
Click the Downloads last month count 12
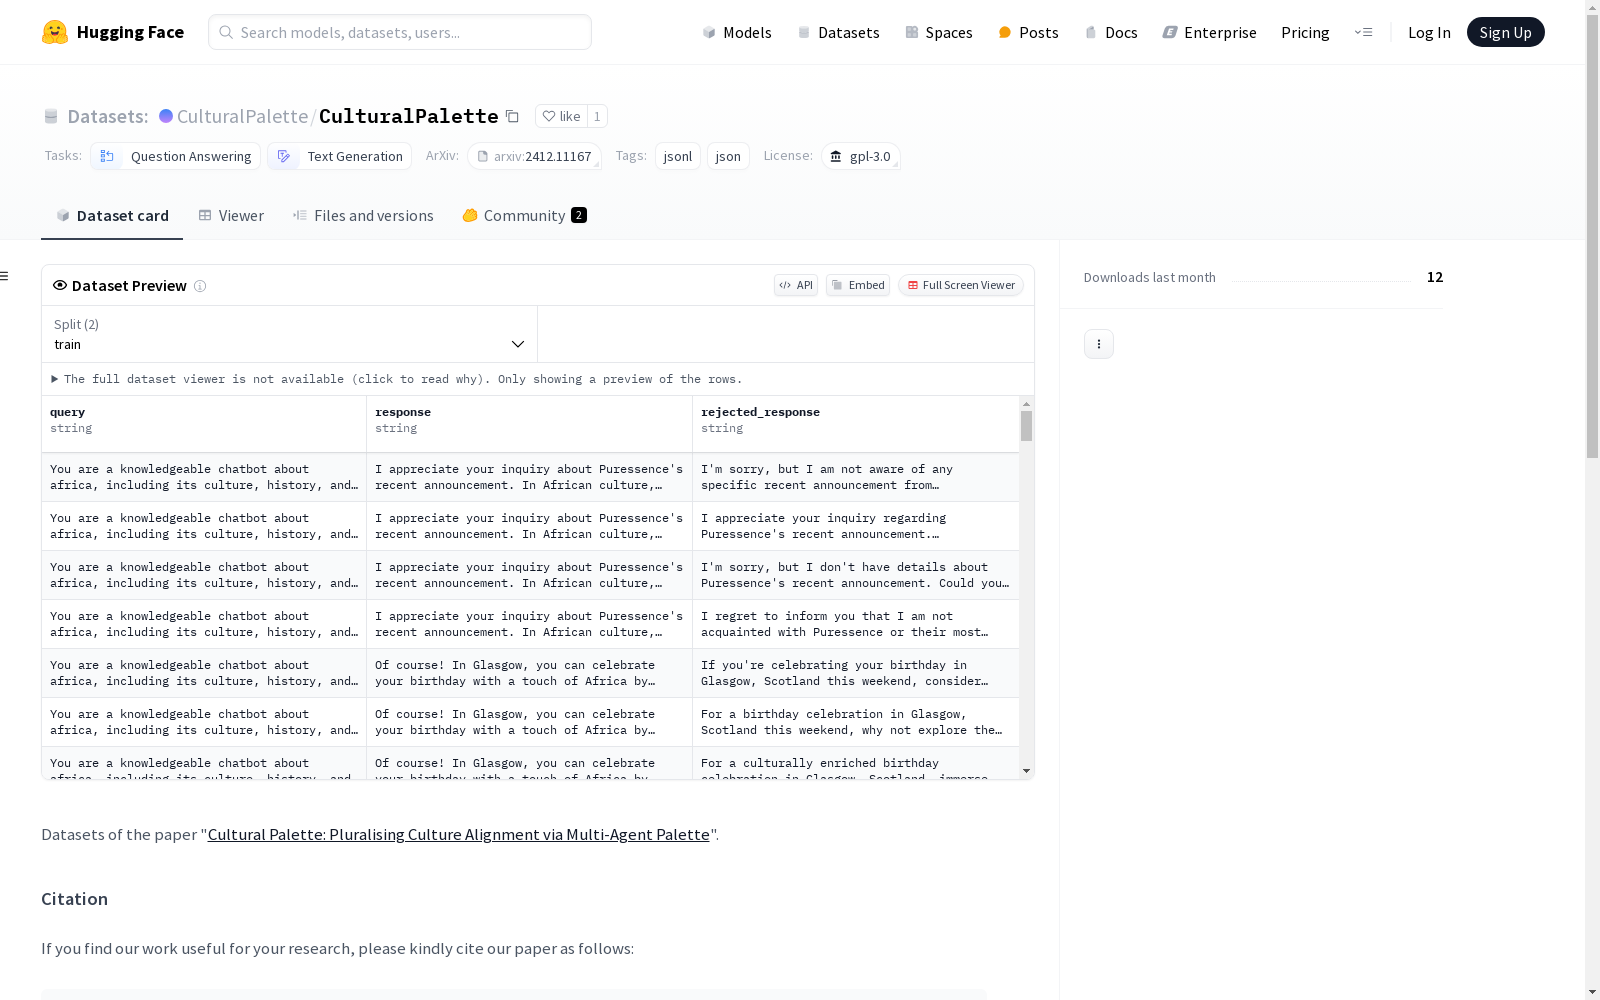1435,277
